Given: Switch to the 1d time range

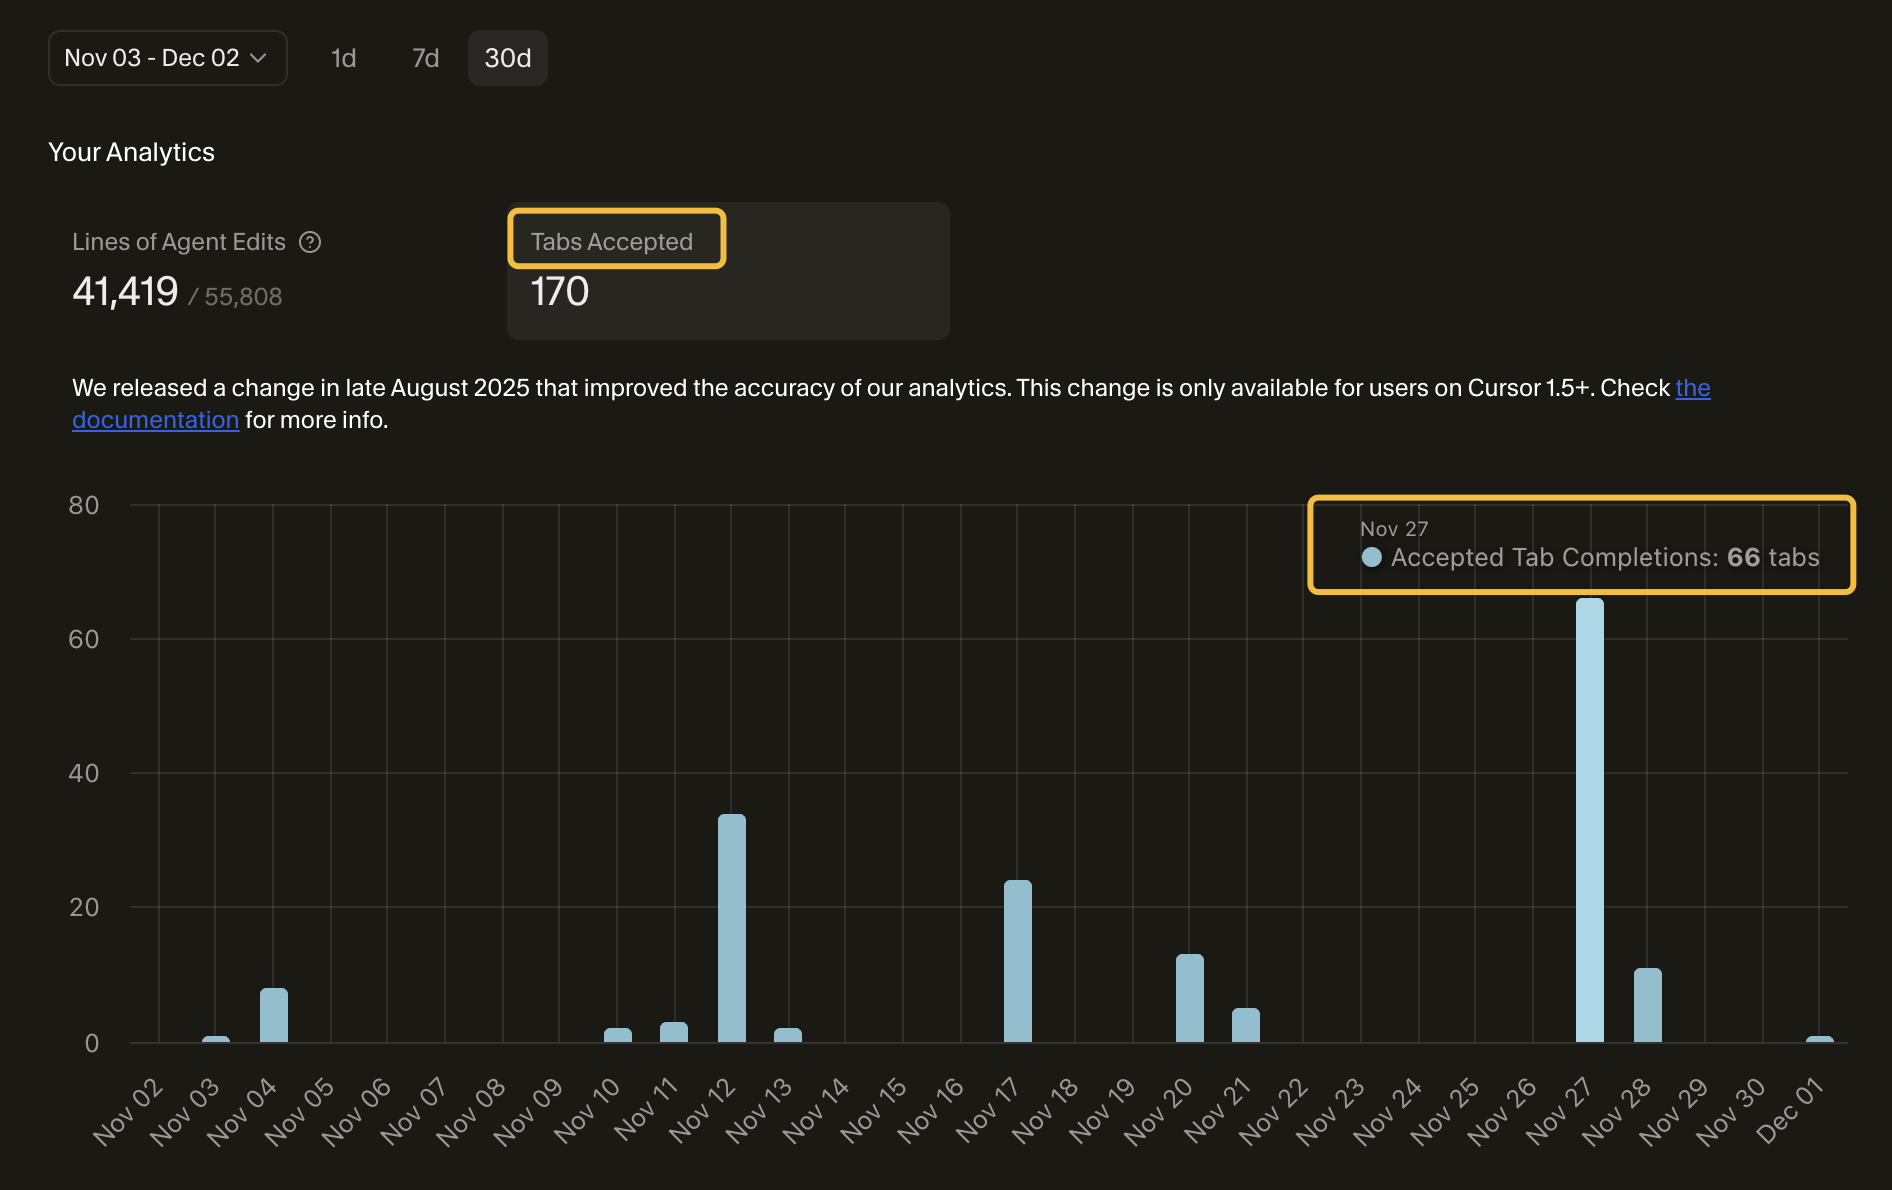Looking at the screenshot, I should tap(343, 57).
